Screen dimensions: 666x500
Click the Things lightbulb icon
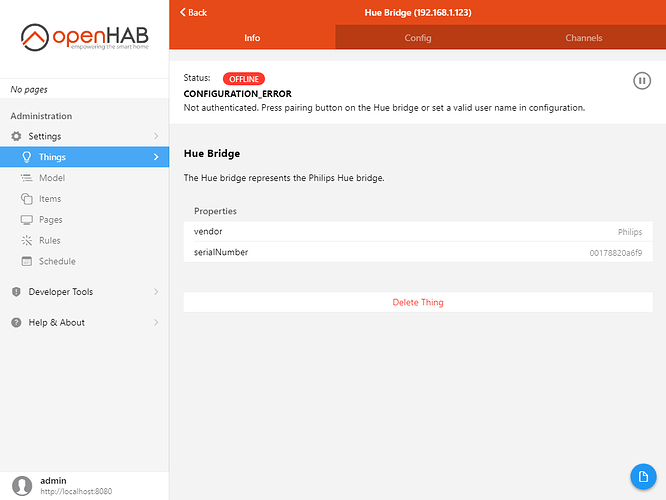27,157
